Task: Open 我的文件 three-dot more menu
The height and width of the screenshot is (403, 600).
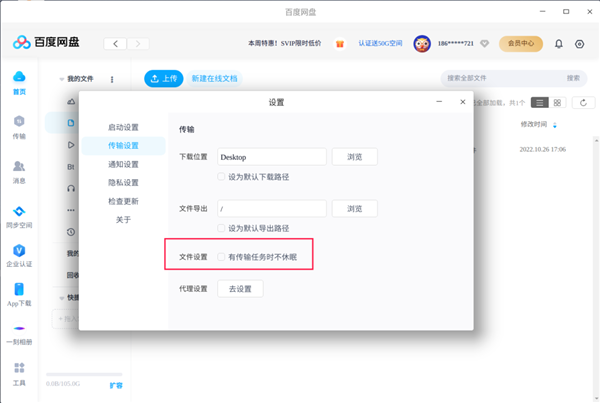Action: (x=112, y=79)
